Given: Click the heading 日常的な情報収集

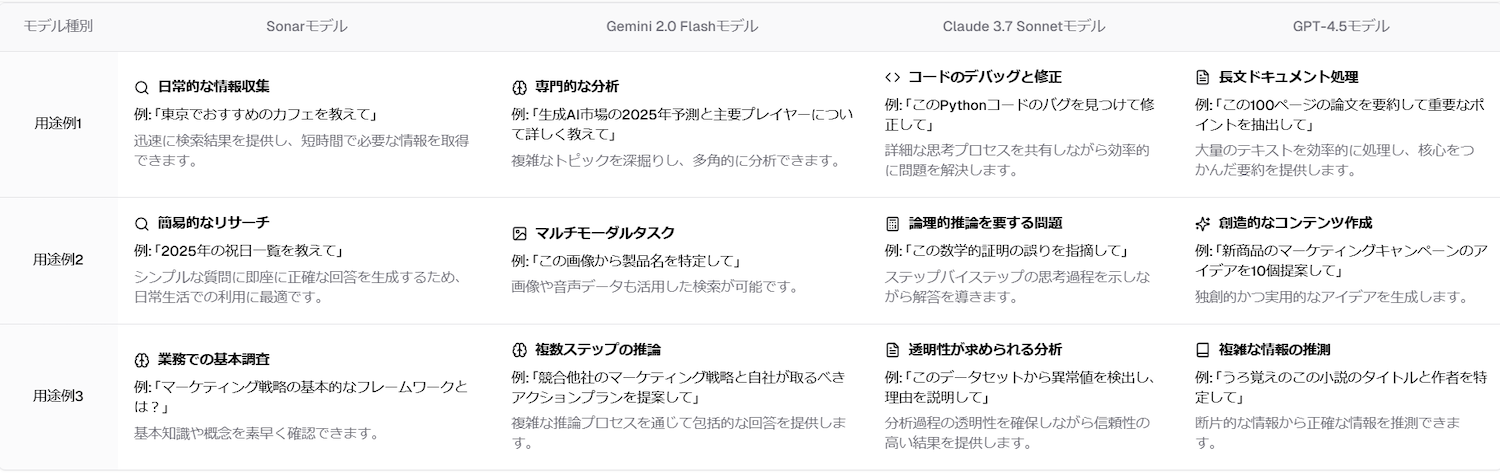Looking at the screenshot, I should (214, 87).
